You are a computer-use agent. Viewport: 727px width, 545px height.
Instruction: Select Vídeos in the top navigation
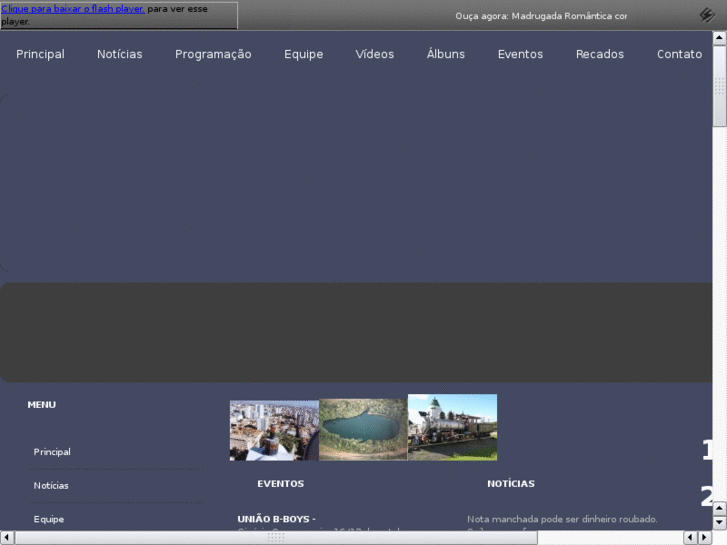375,54
